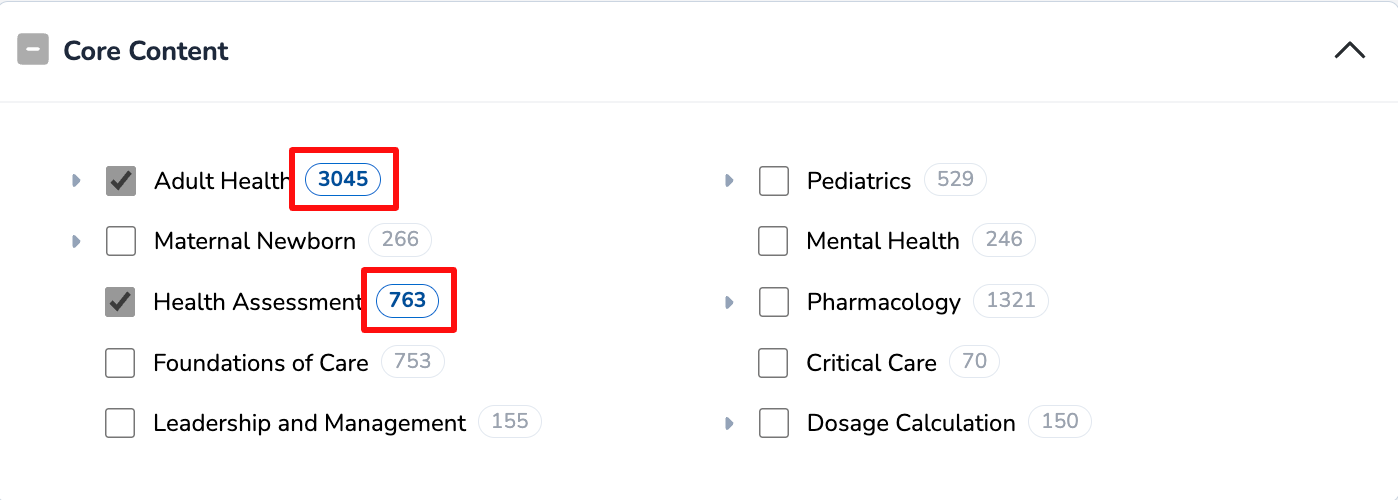Collapse the Core Content section chevron
The image size is (1398, 500).
[x=1349, y=51]
